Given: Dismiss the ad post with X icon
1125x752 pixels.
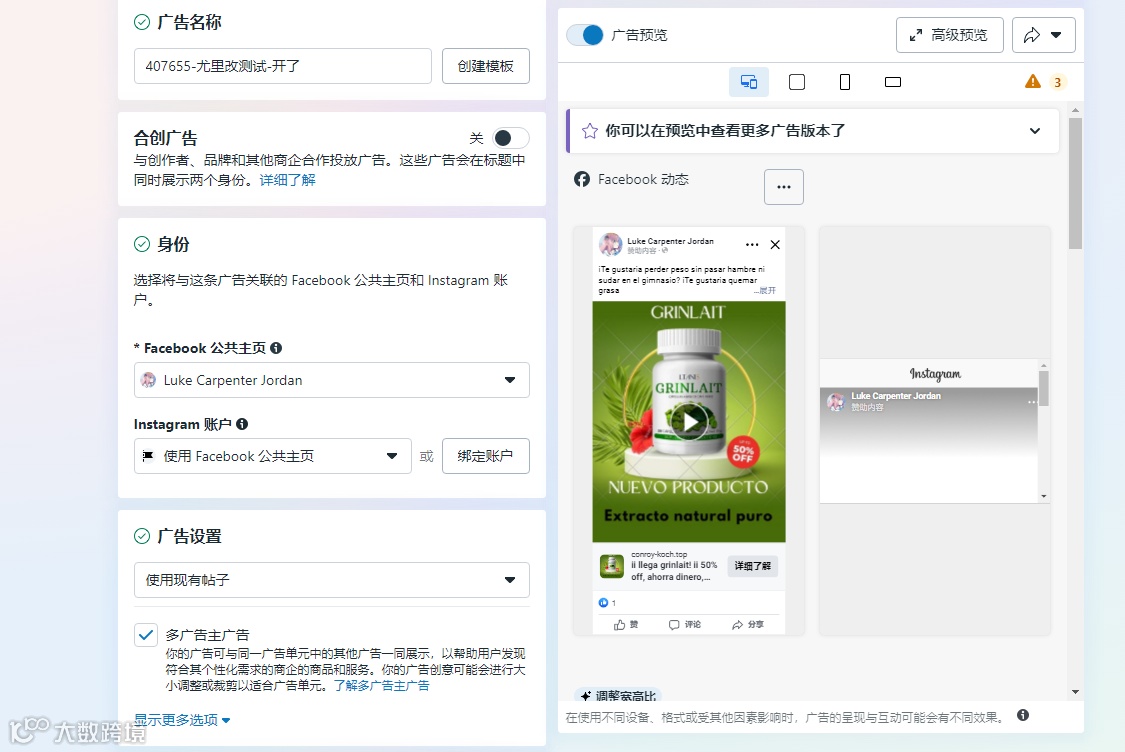Looking at the screenshot, I should tap(775, 245).
